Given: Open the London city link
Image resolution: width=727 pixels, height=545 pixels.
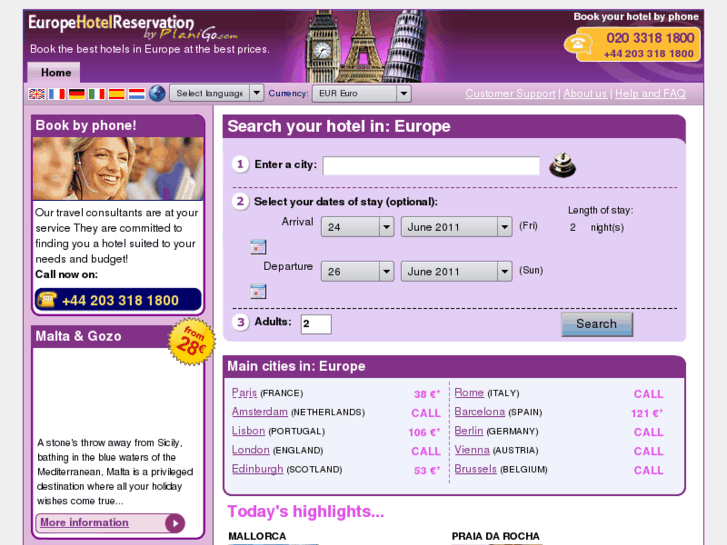Looking at the screenshot, I should [x=250, y=450].
